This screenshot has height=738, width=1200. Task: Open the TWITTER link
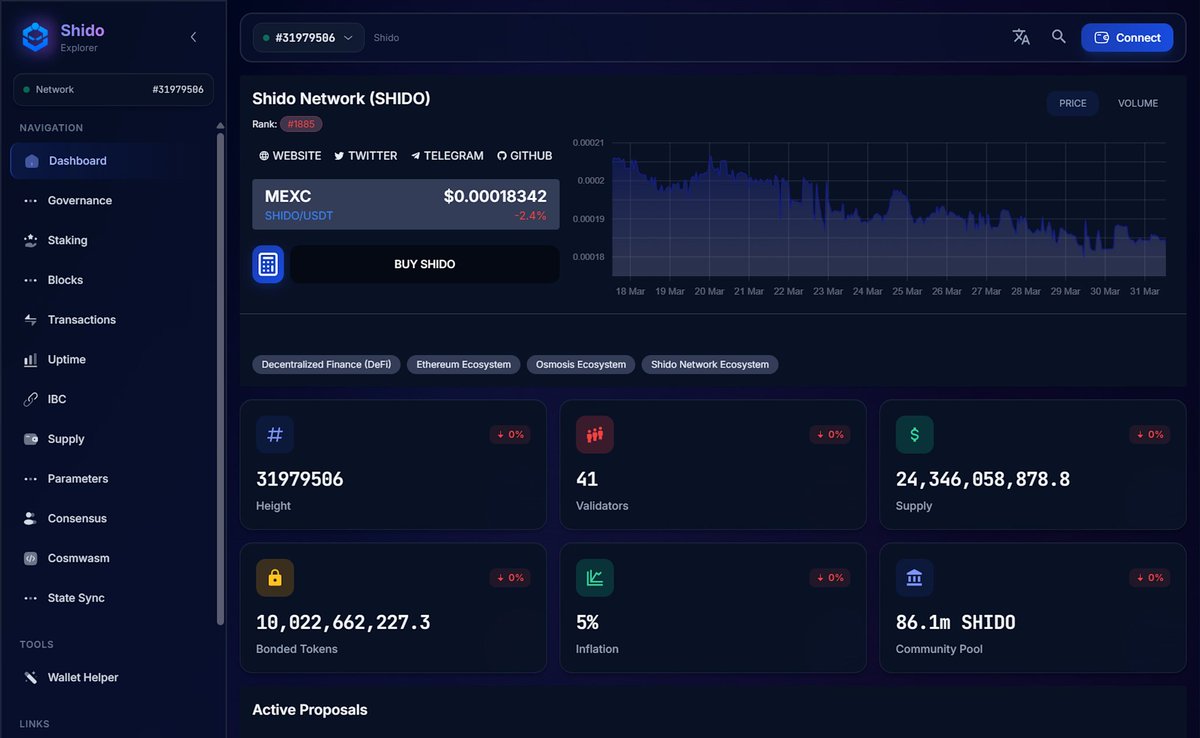pyautogui.click(x=365, y=156)
